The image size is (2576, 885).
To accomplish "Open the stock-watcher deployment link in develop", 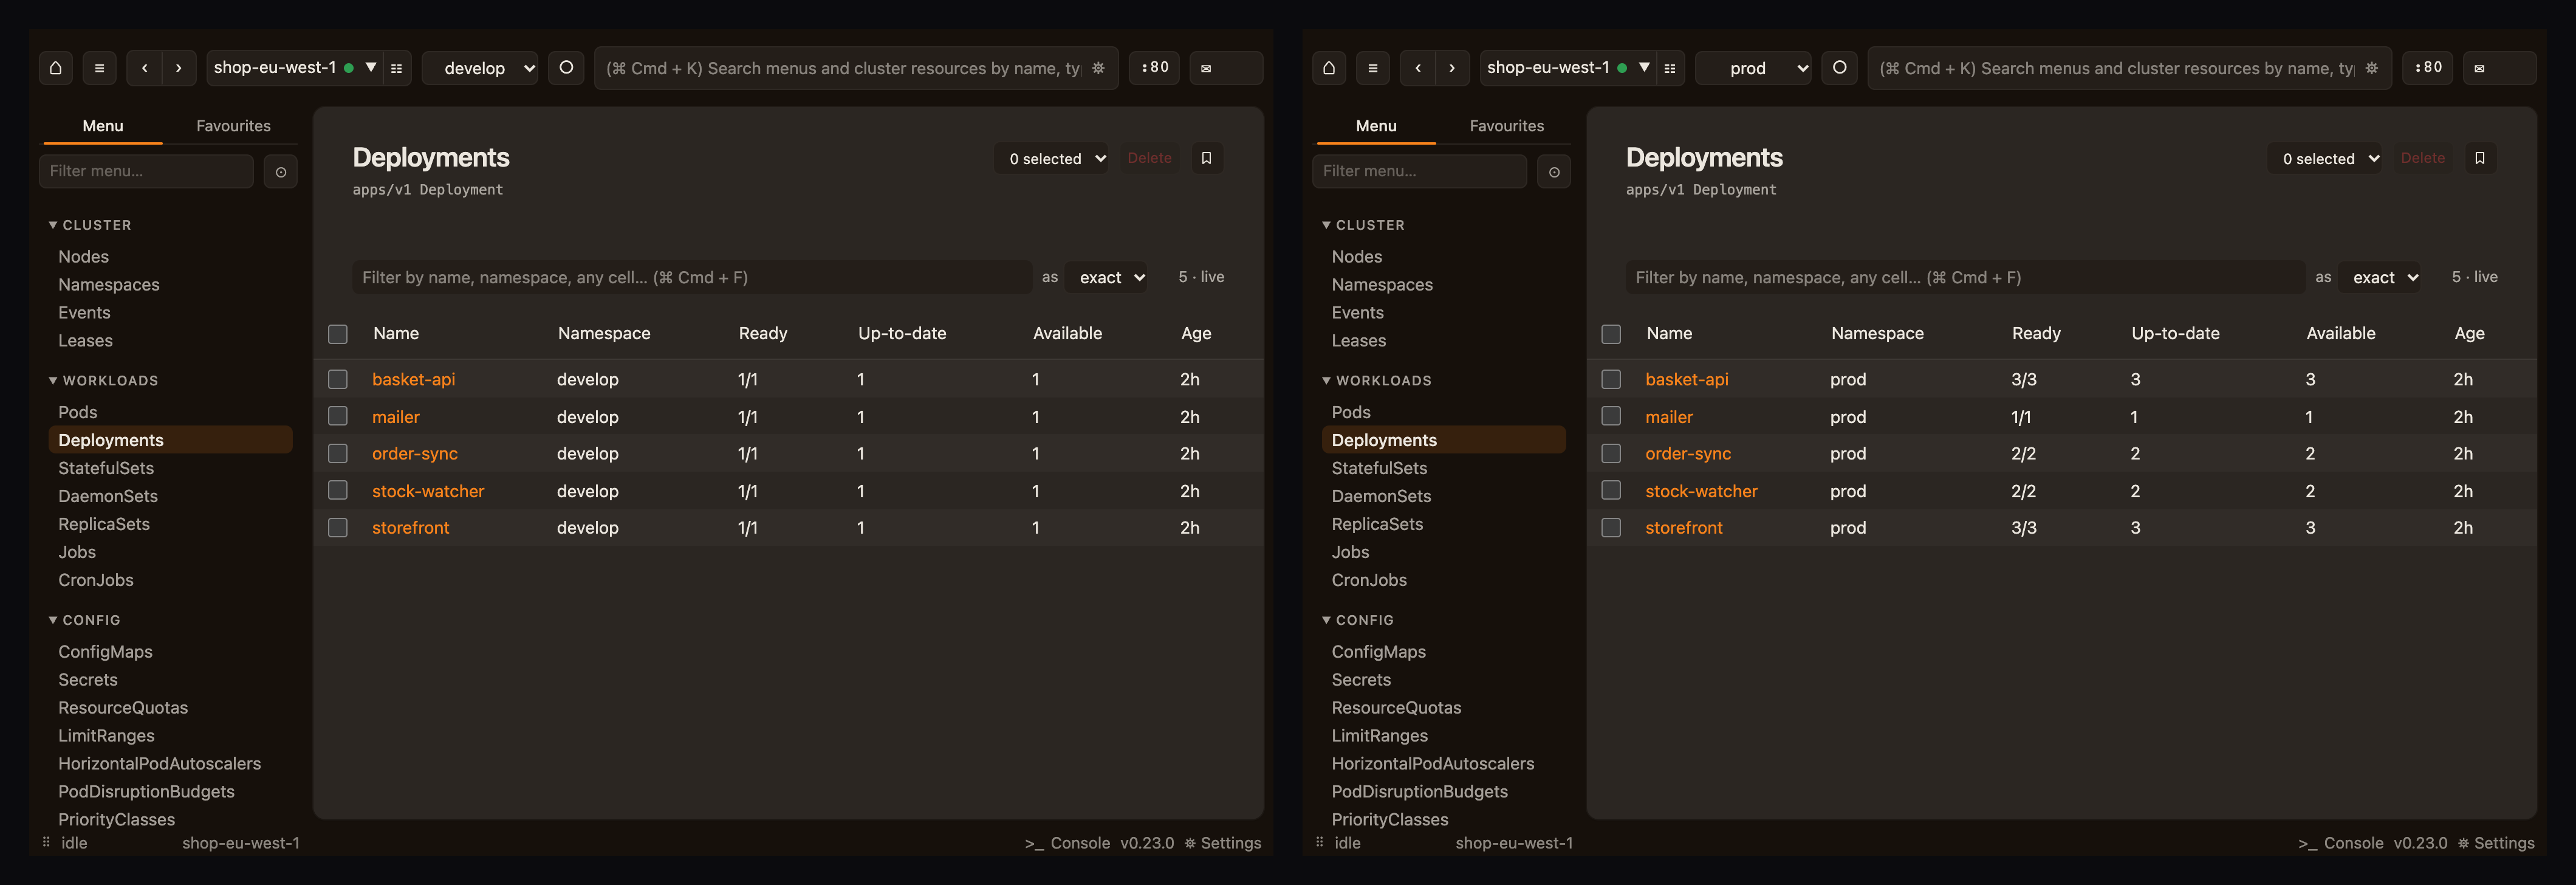I will click(428, 491).
